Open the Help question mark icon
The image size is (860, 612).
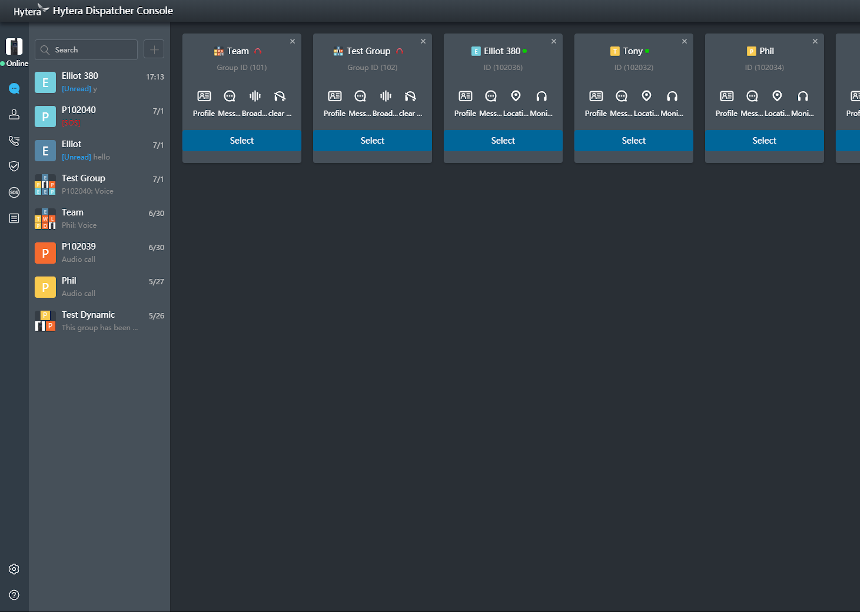coord(14,595)
